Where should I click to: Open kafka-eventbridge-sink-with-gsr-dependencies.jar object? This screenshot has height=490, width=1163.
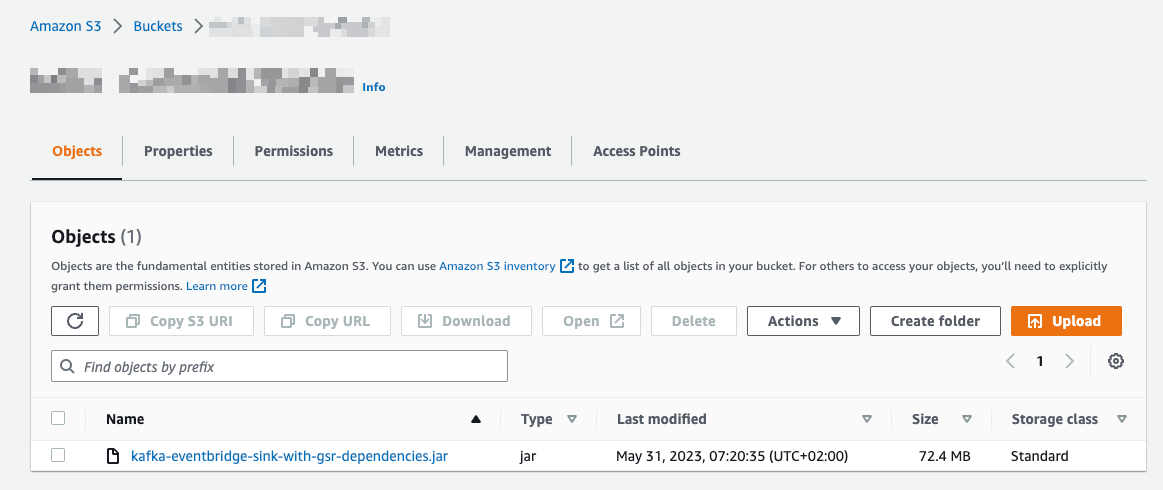tap(289, 456)
